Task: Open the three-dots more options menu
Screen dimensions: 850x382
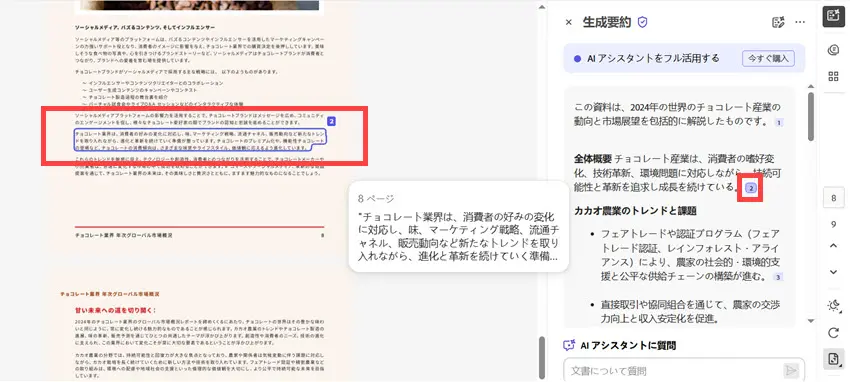Action: coord(800,22)
